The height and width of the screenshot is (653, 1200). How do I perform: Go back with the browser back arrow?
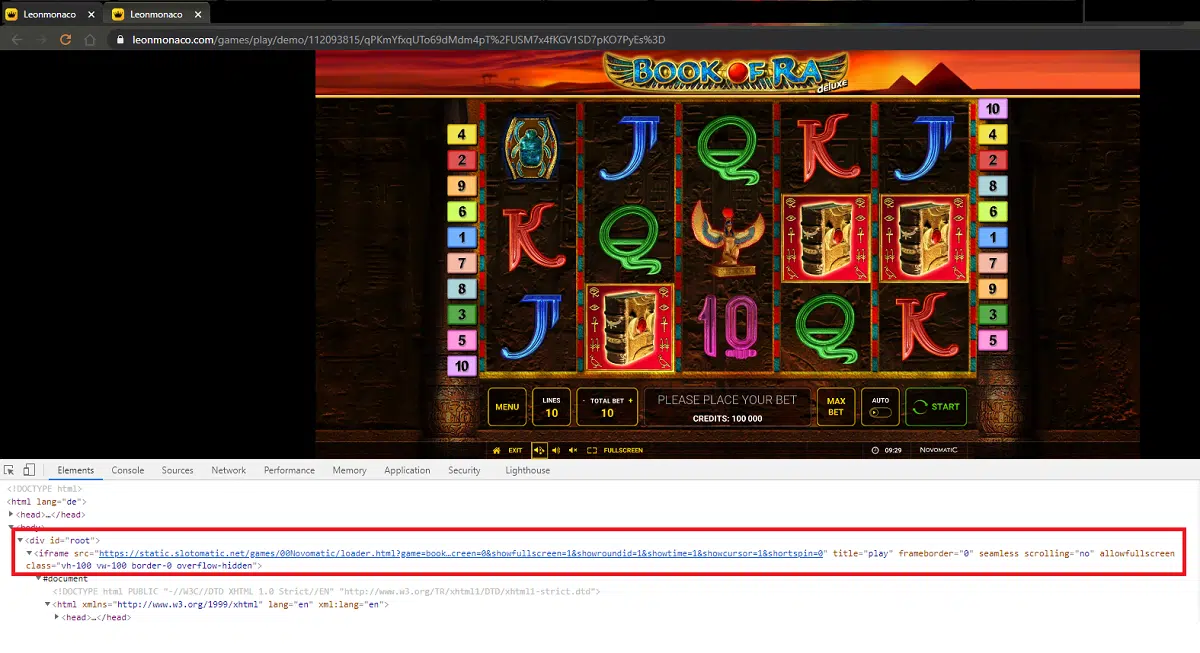[x=17, y=40]
